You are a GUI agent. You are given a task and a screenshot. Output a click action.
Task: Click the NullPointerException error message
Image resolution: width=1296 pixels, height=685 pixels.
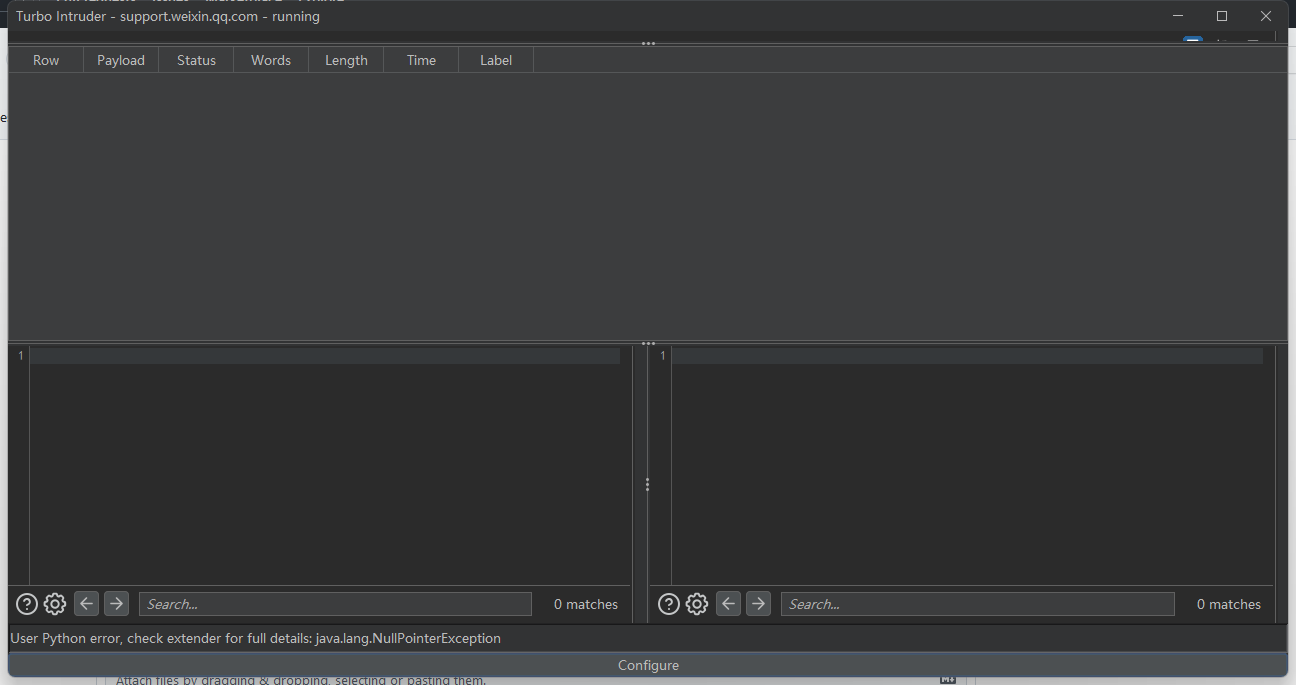[x=256, y=638]
